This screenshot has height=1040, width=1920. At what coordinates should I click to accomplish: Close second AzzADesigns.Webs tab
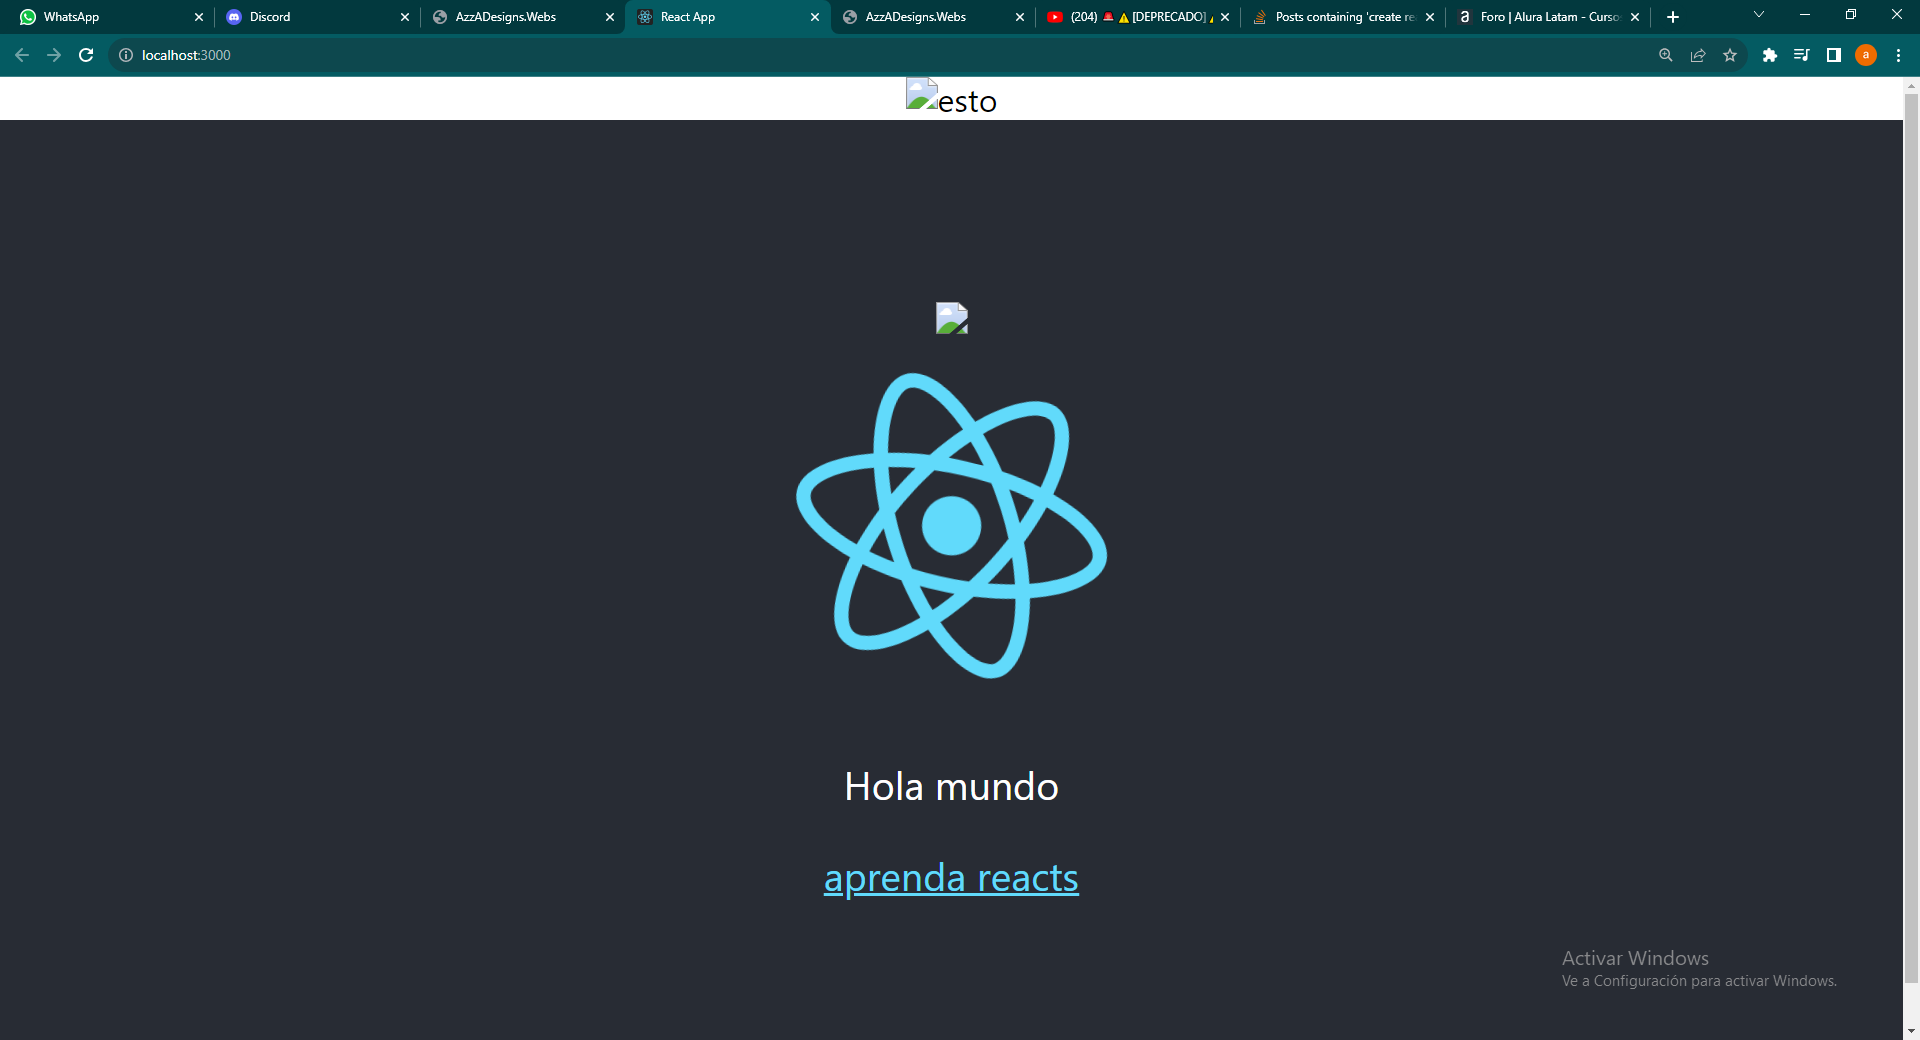(x=1020, y=17)
